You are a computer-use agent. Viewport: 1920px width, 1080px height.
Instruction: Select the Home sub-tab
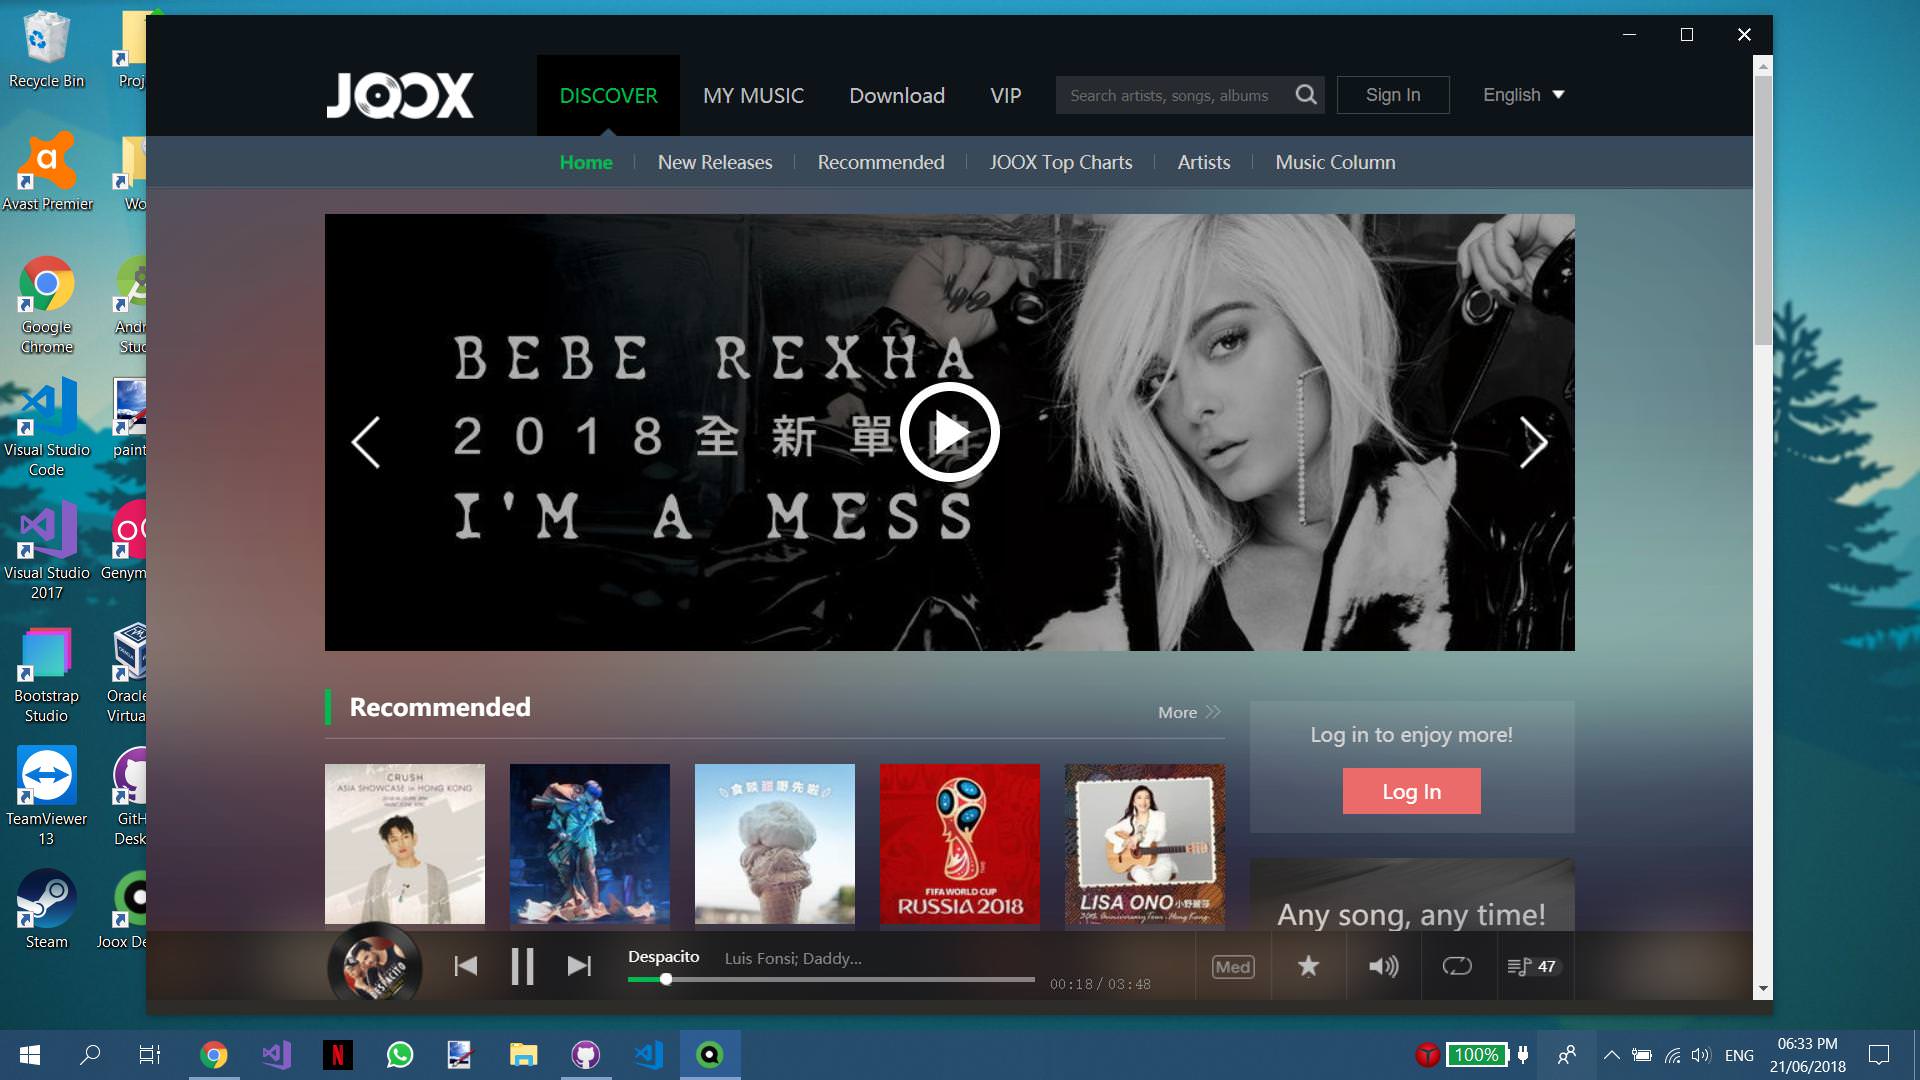coord(586,162)
